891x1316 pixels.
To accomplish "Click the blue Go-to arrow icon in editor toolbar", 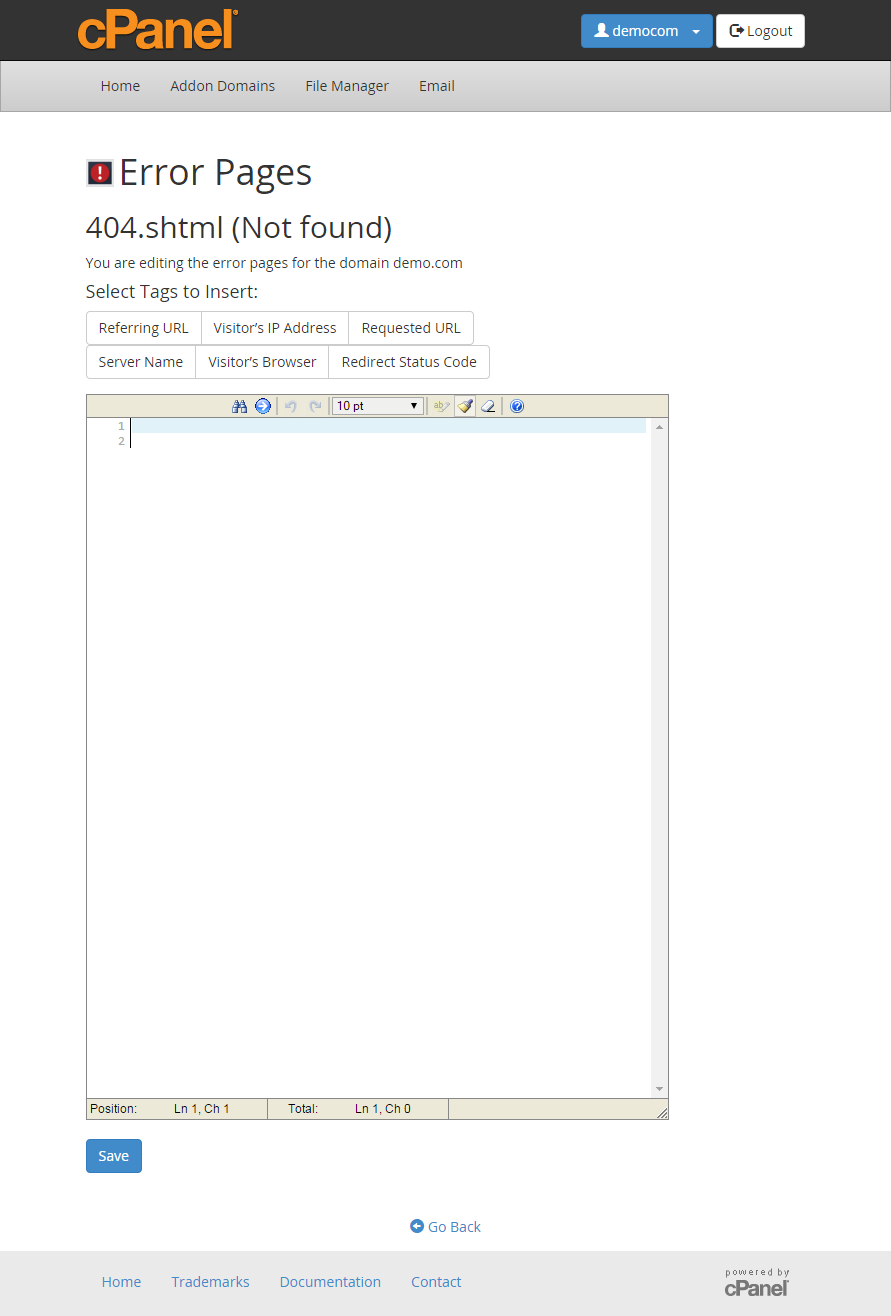I will pos(263,406).
